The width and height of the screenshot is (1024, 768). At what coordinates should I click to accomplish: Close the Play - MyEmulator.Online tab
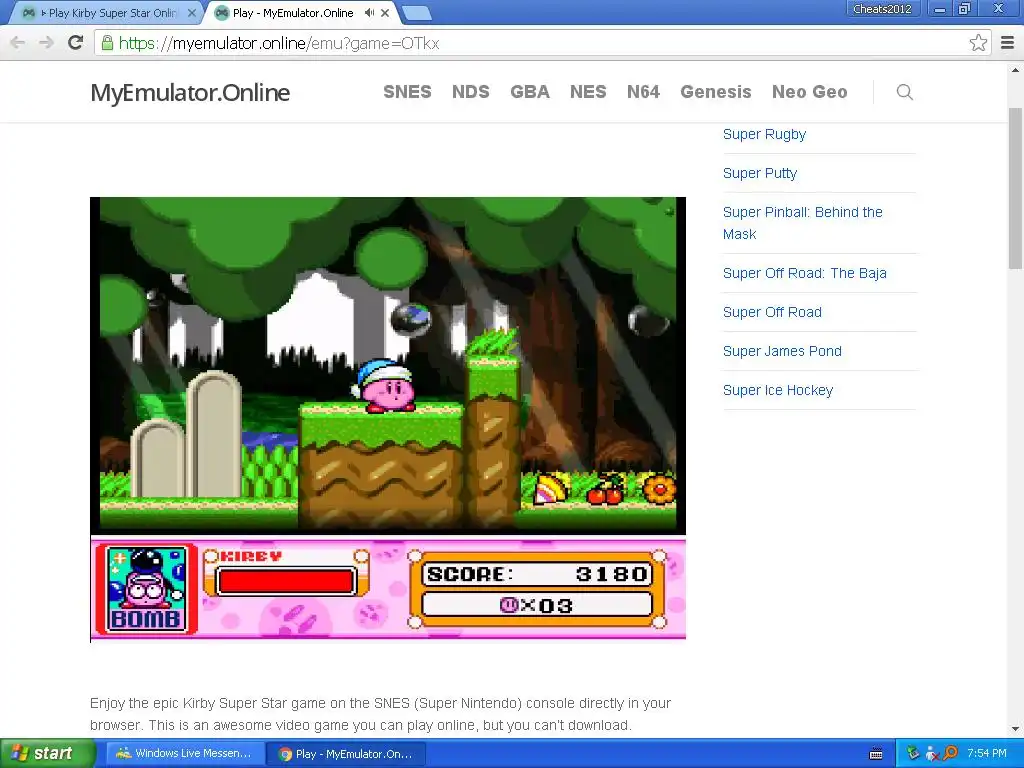click(385, 12)
